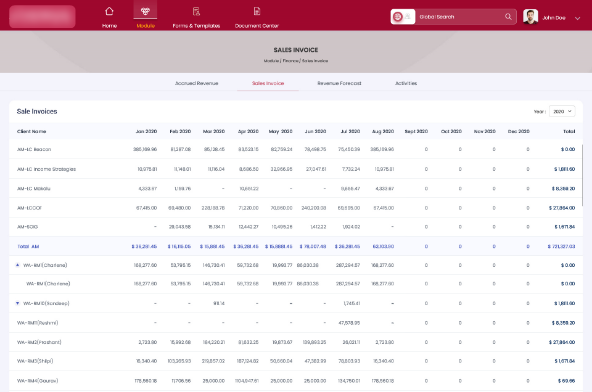592x392 pixels.
Task: Focus the Global Search input field
Action: pyautogui.click(x=461, y=17)
